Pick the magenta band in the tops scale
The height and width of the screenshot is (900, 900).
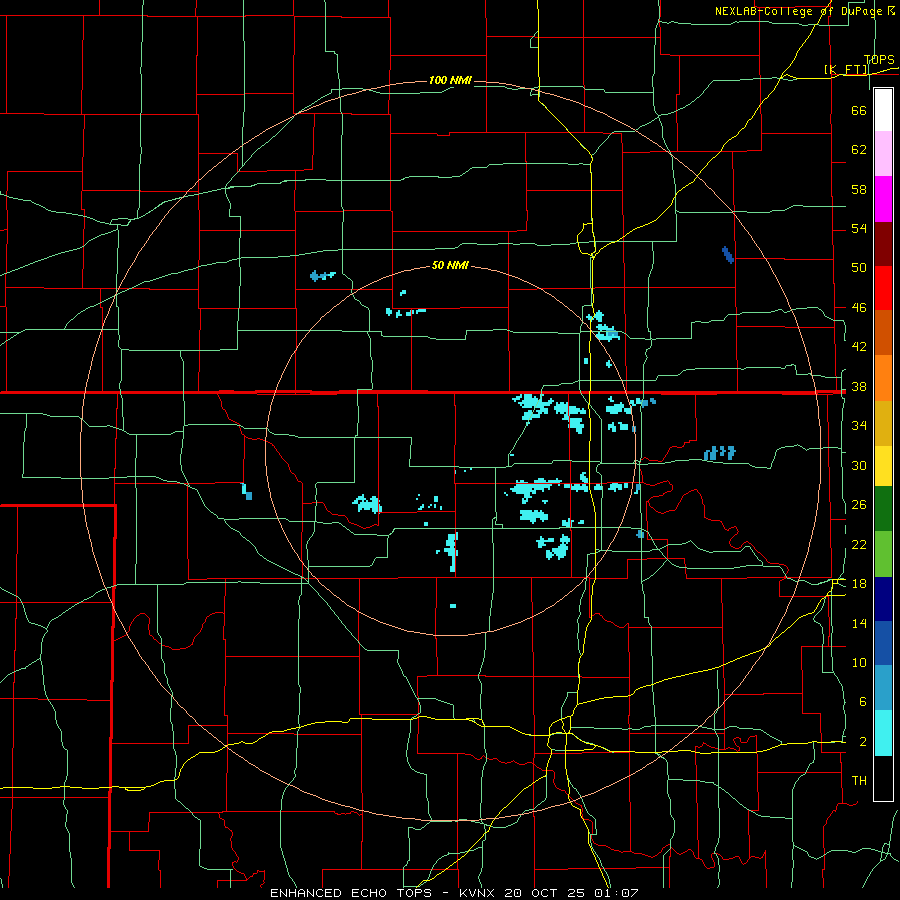point(883,199)
